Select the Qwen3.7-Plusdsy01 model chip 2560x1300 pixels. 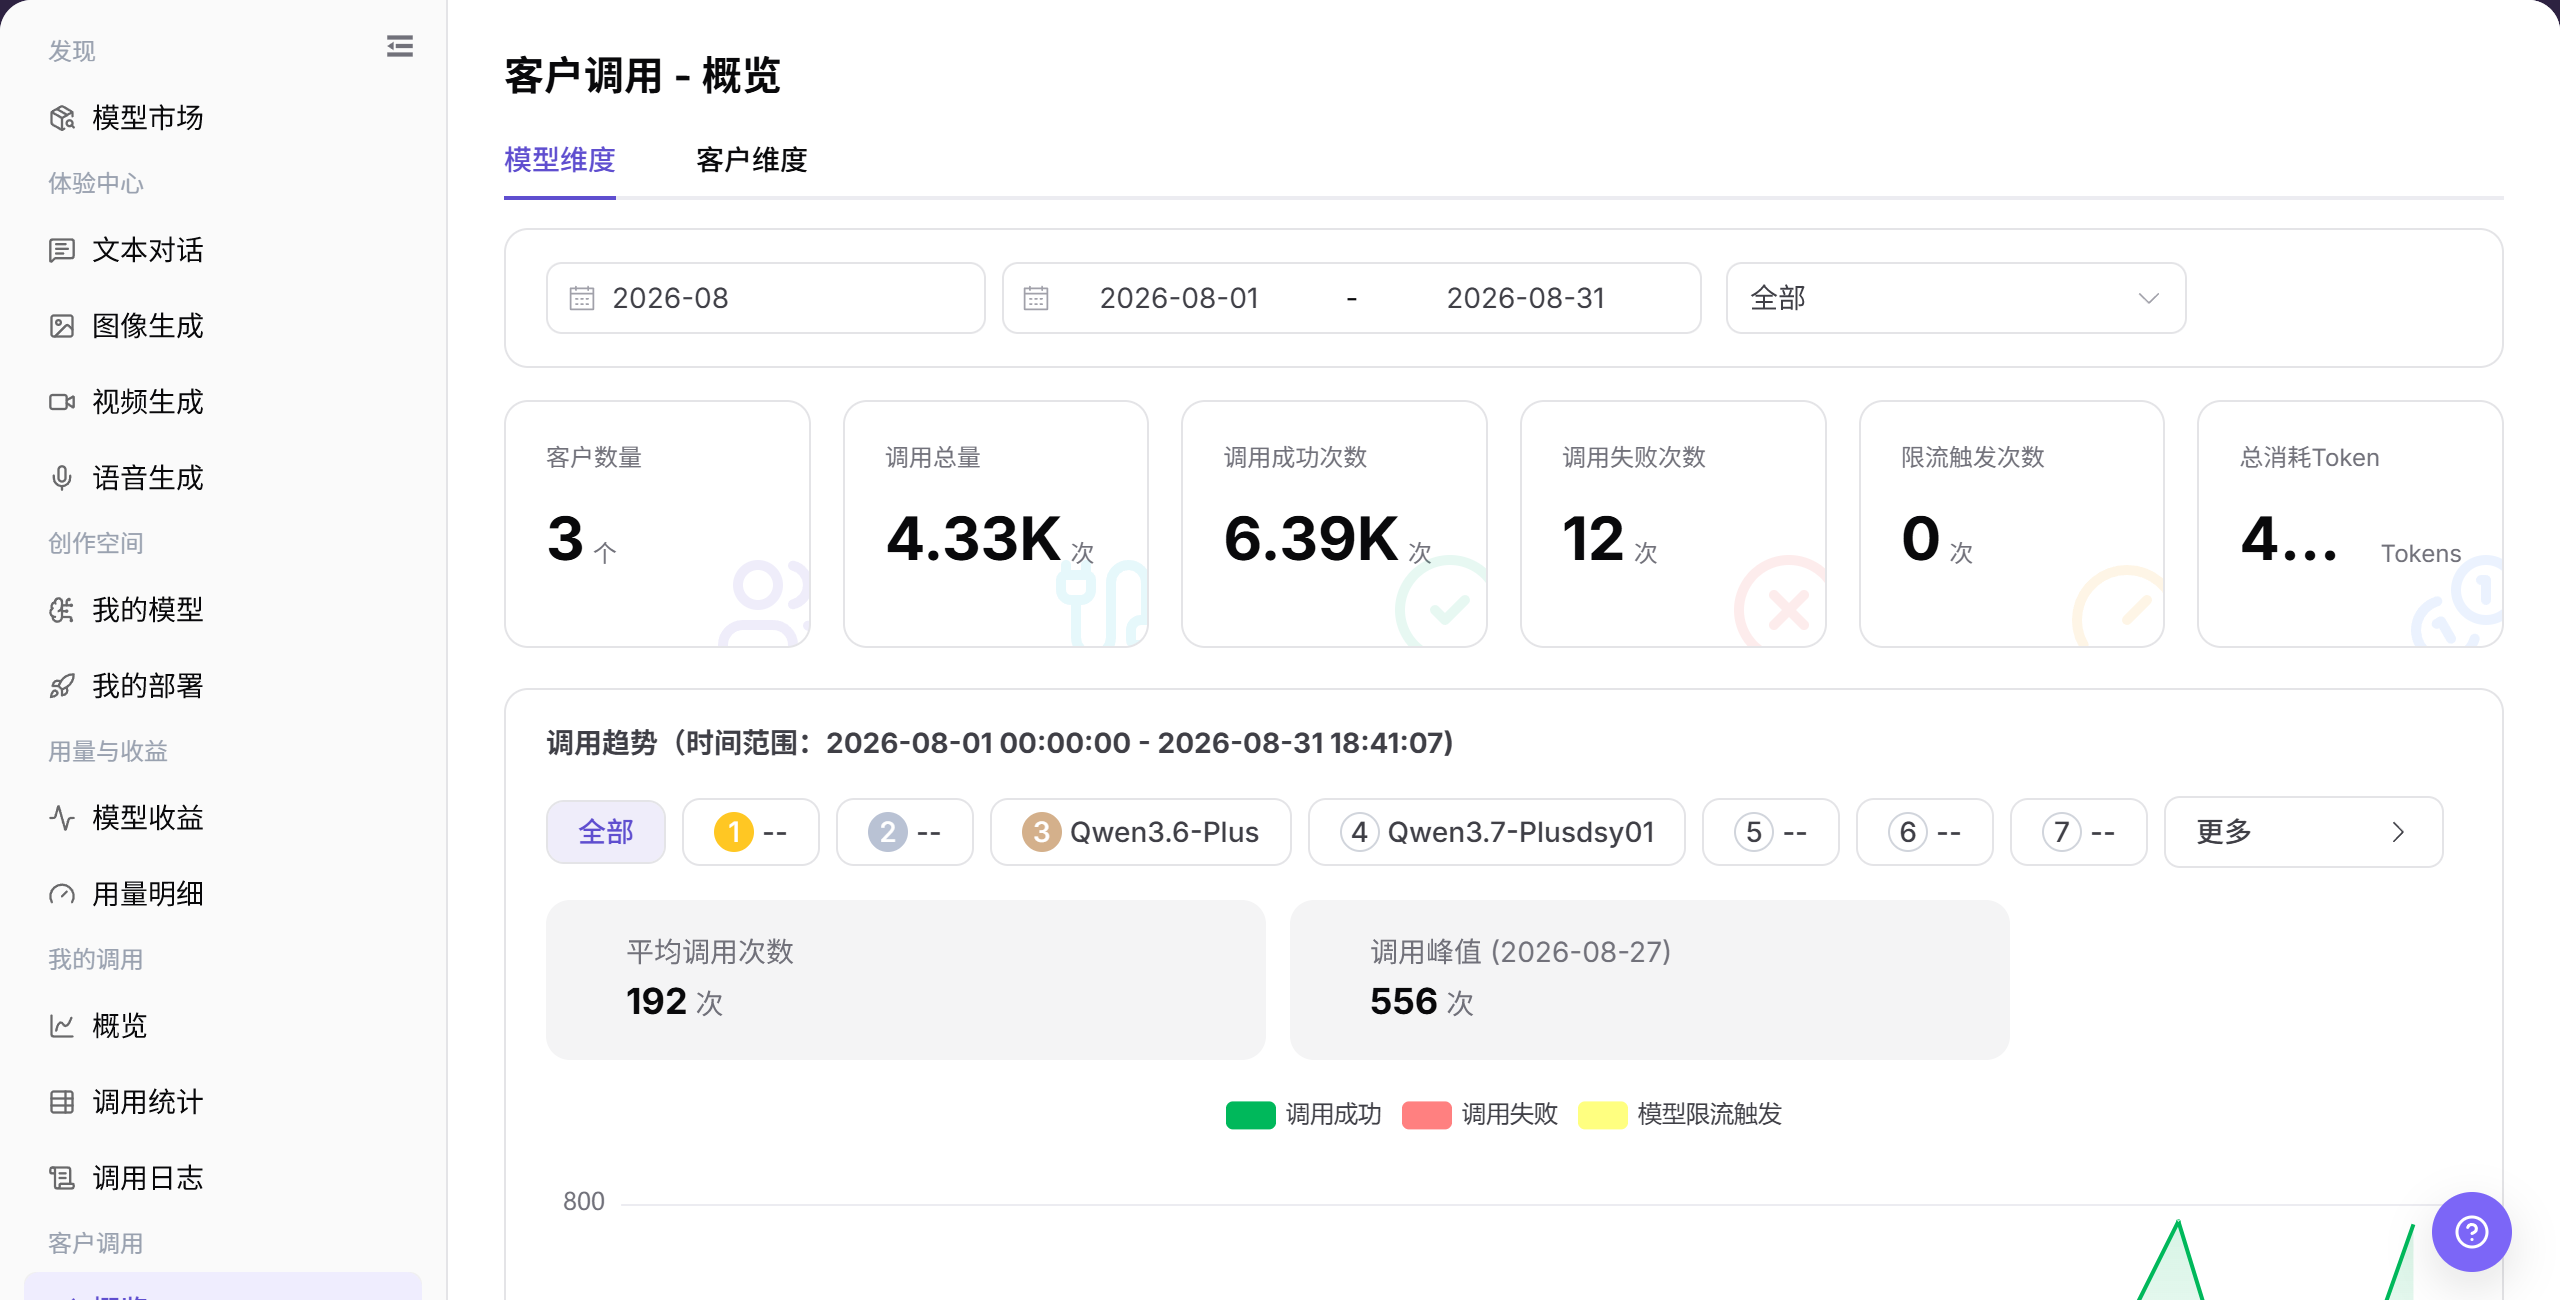coord(1496,832)
